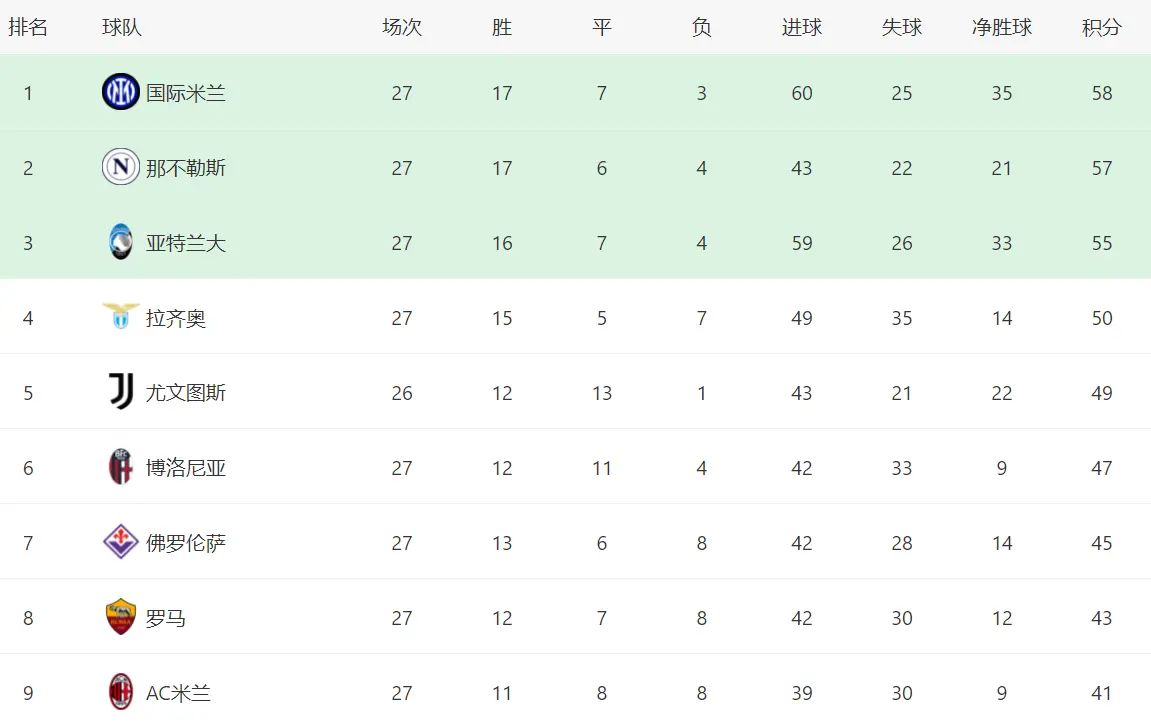Click the 胜 column header
The width and height of the screenshot is (1151, 723).
502,28
